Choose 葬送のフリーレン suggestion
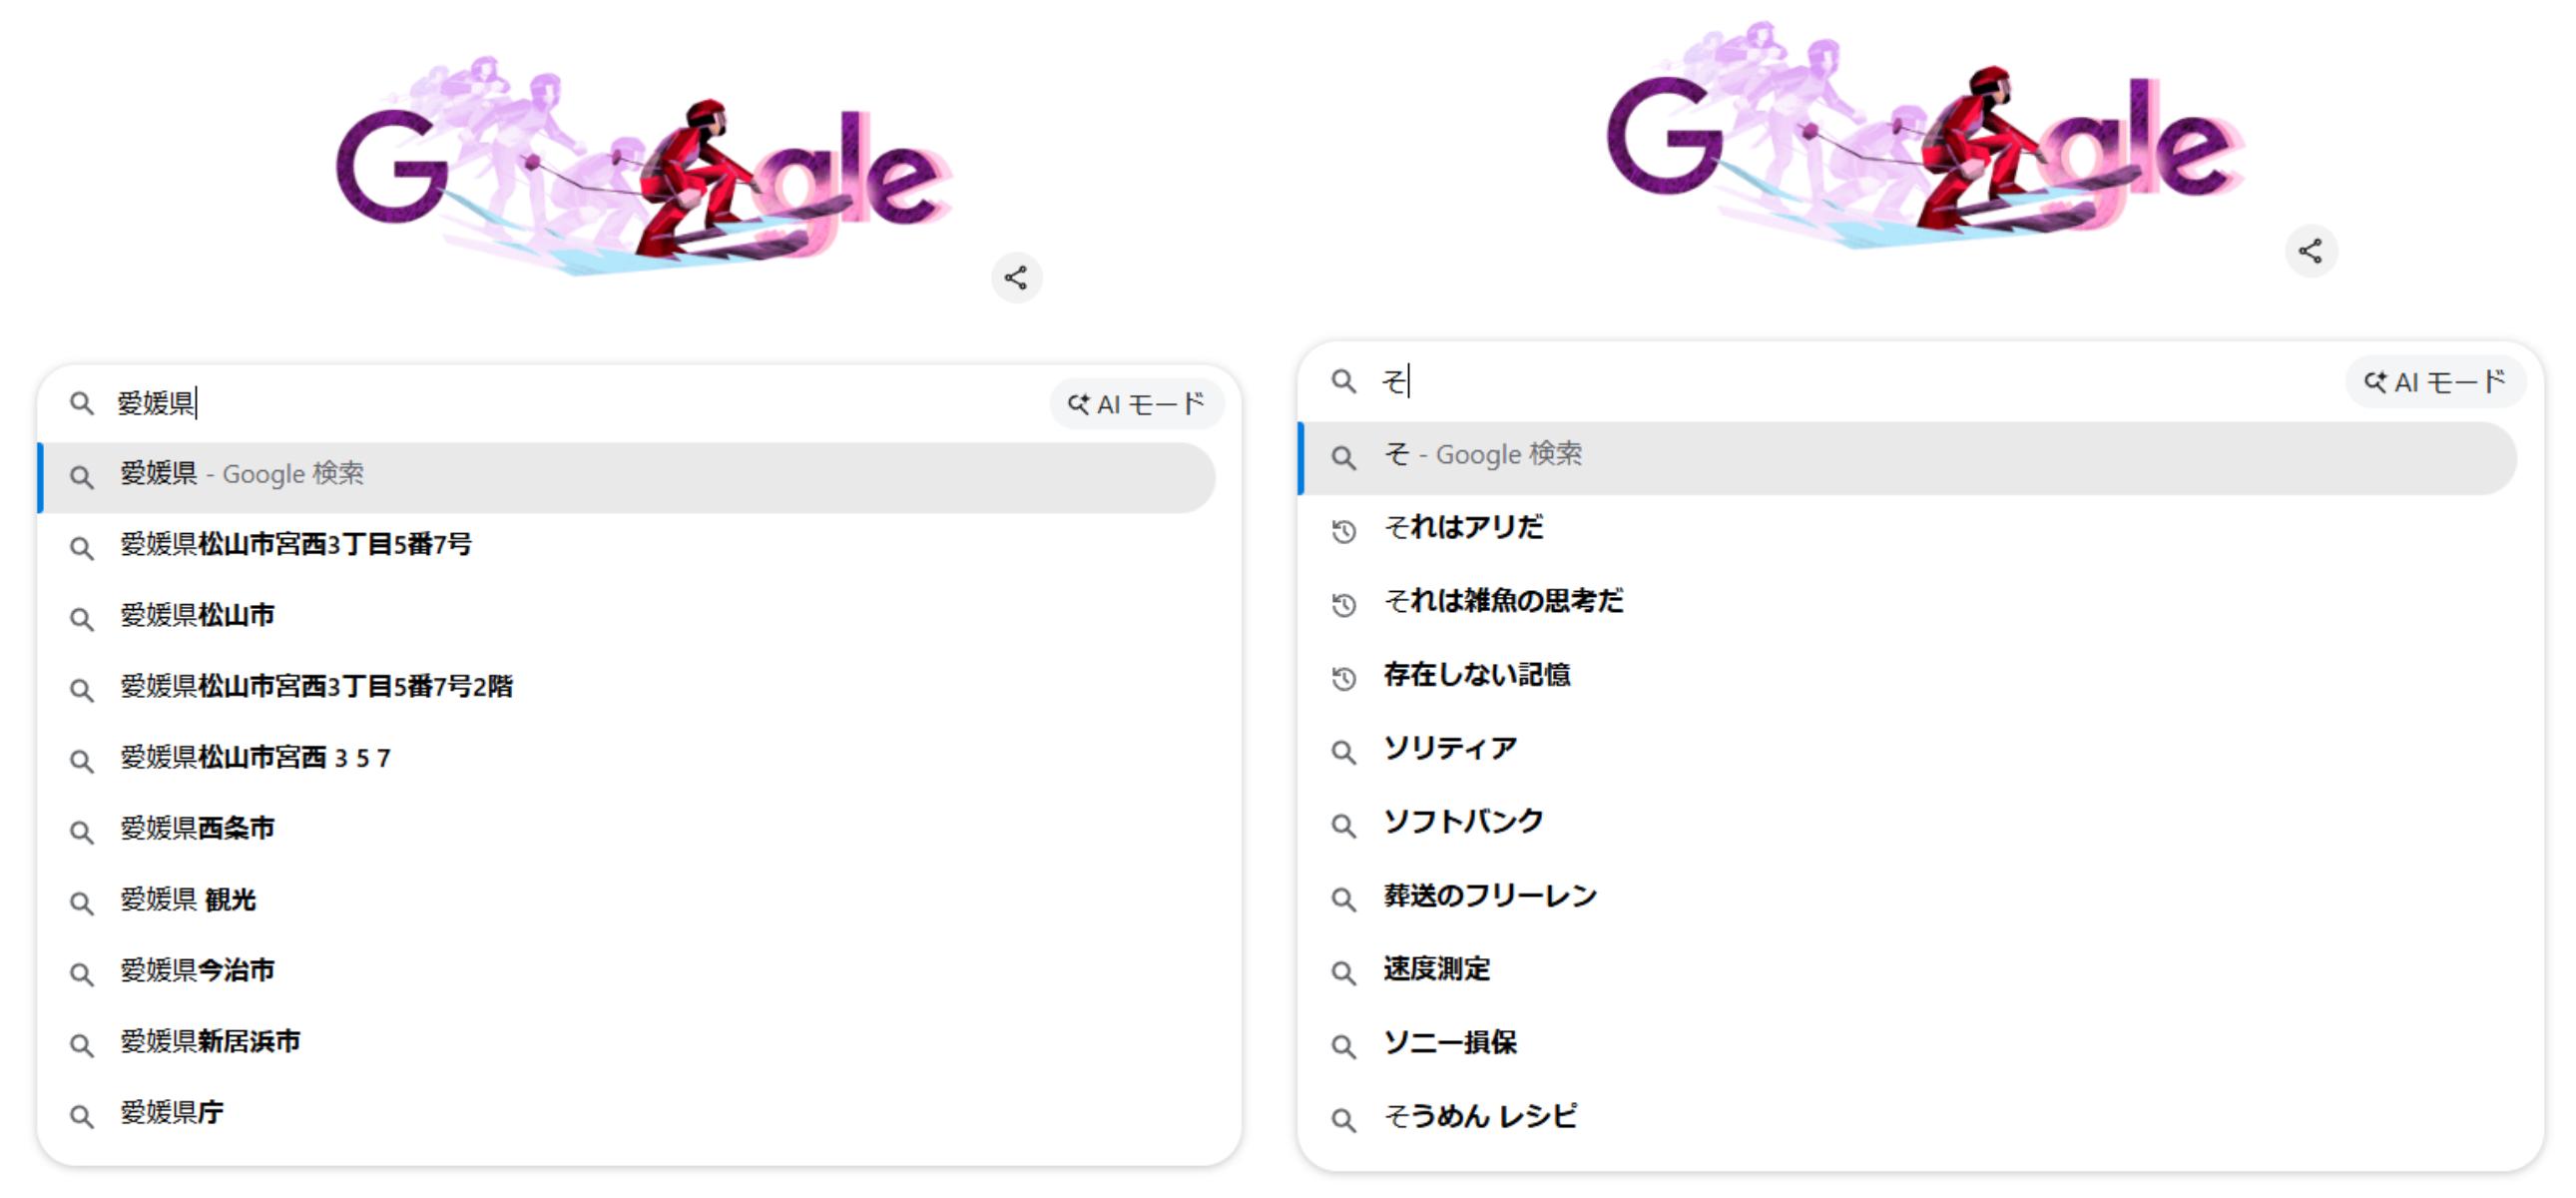 click(1489, 896)
